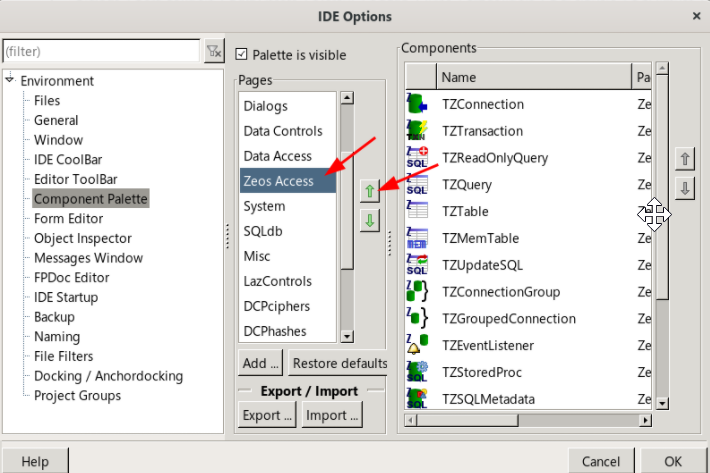This screenshot has height=473, width=710.
Task: Toggle Palette is visible checkbox
Action: (241, 54)
